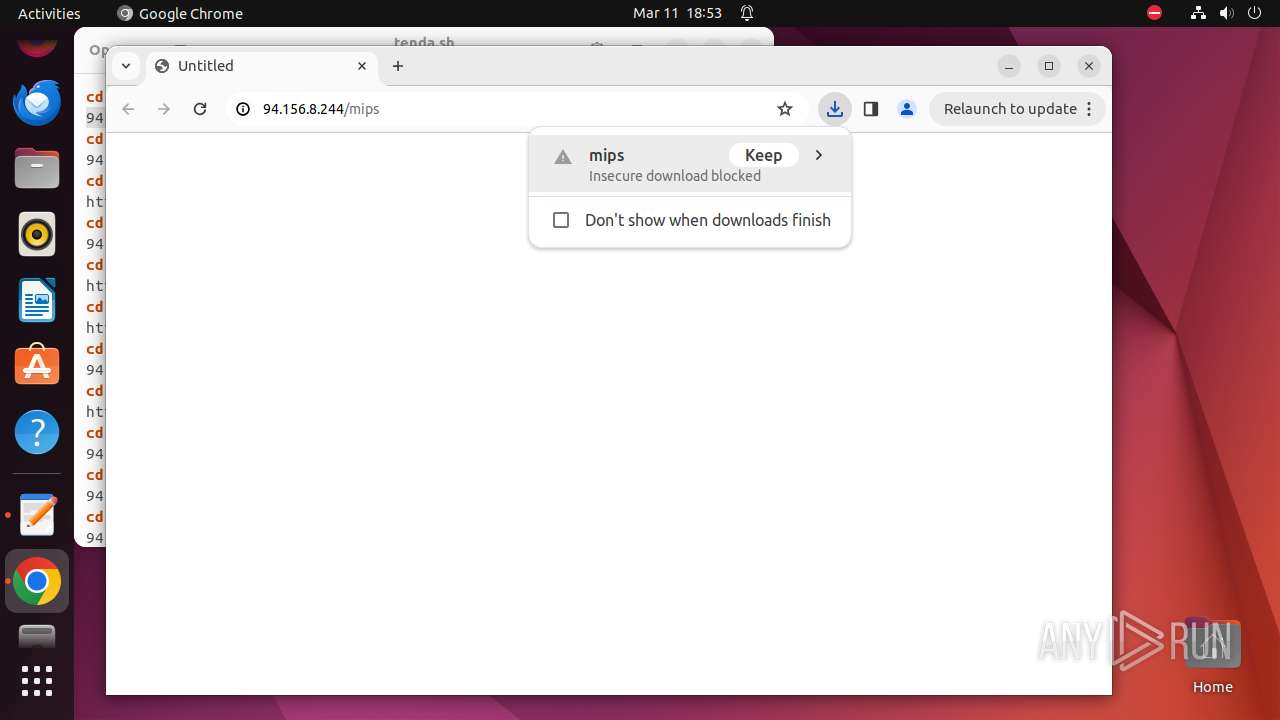Viewport: 1280px width, 720px height.
Task: Go forward to next page
Action: click(164, 109)
